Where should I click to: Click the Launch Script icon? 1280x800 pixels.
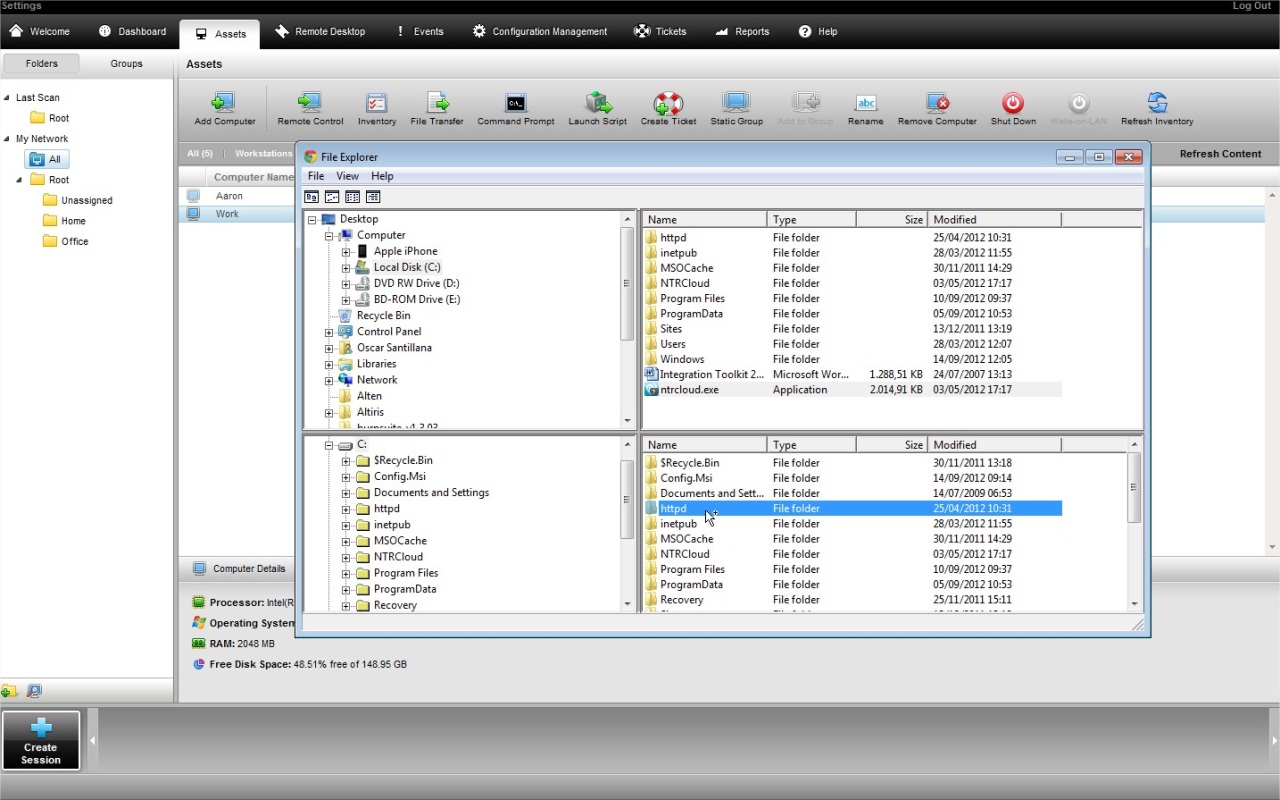598,103
